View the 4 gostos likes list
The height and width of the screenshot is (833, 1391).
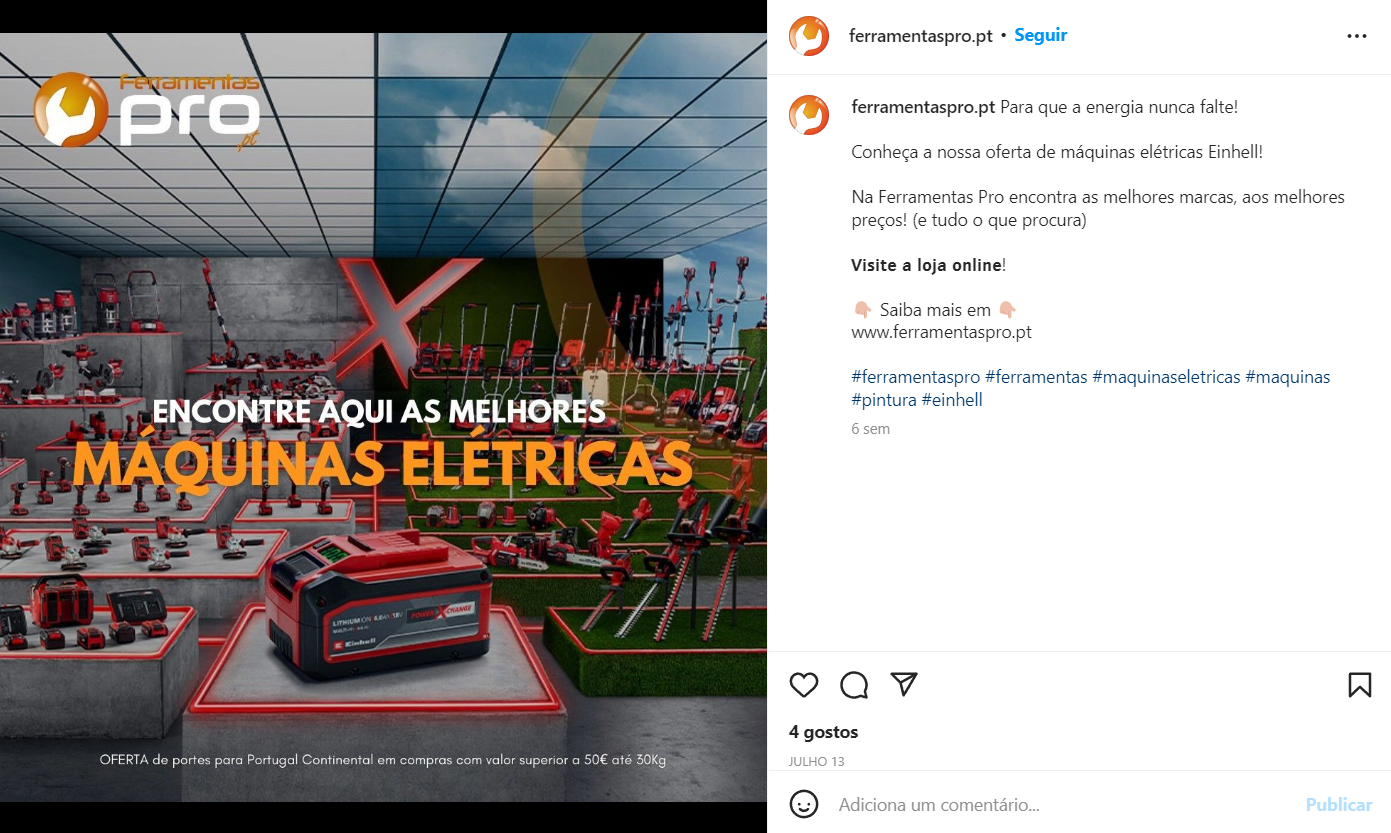click(823, 732)
